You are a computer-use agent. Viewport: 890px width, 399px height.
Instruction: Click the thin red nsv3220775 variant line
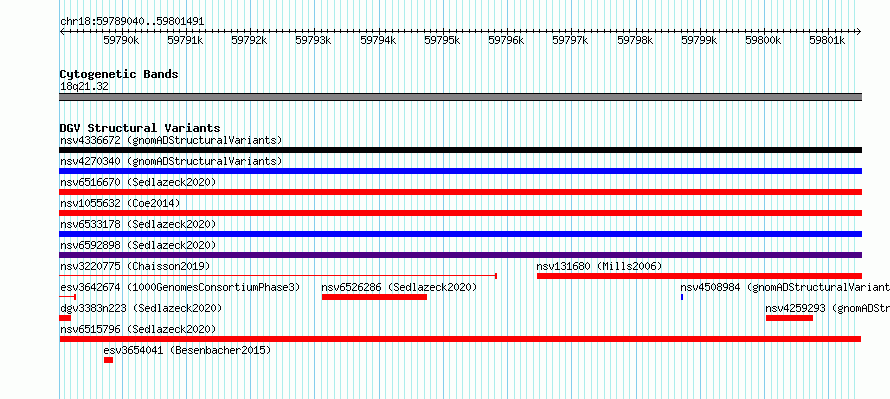point(278,276)
